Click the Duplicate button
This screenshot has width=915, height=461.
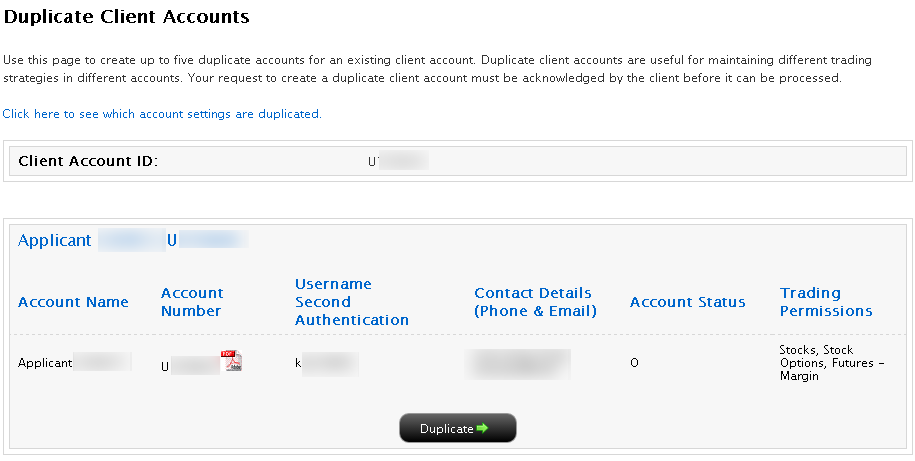click(458, 428)
